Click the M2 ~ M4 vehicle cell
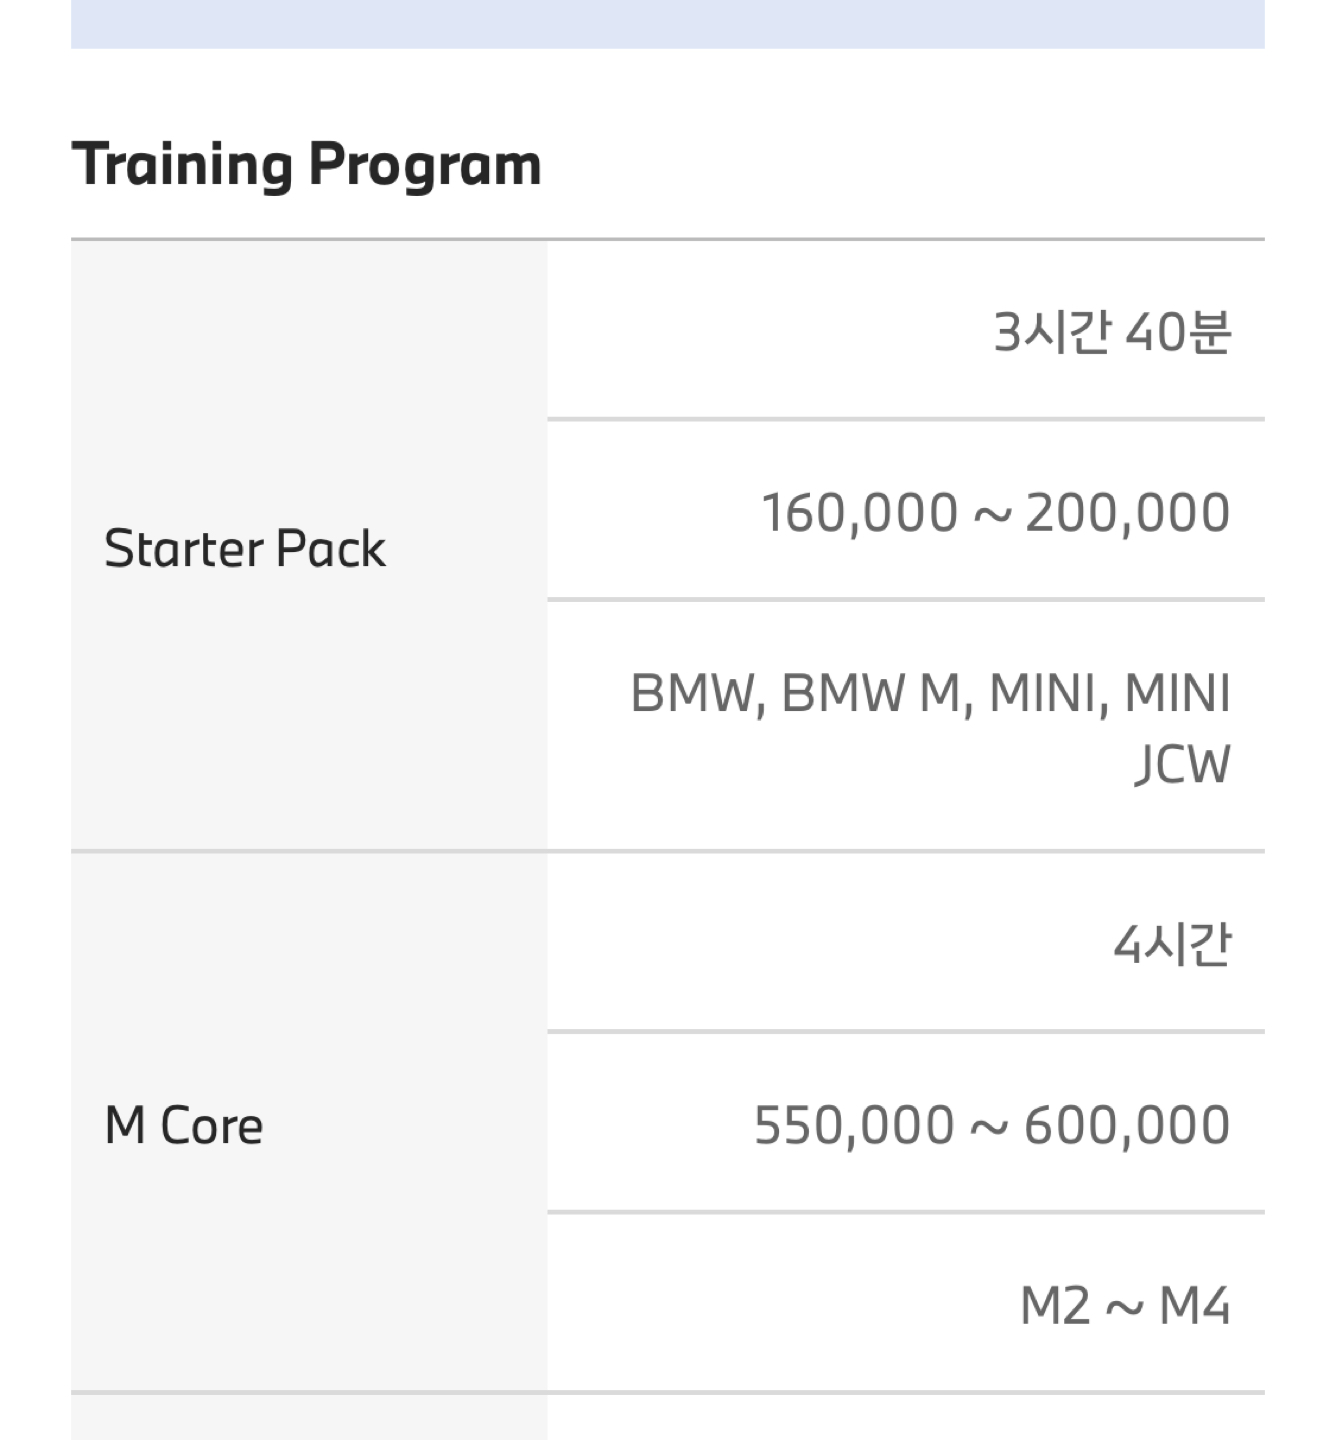 point(1124,1305)
